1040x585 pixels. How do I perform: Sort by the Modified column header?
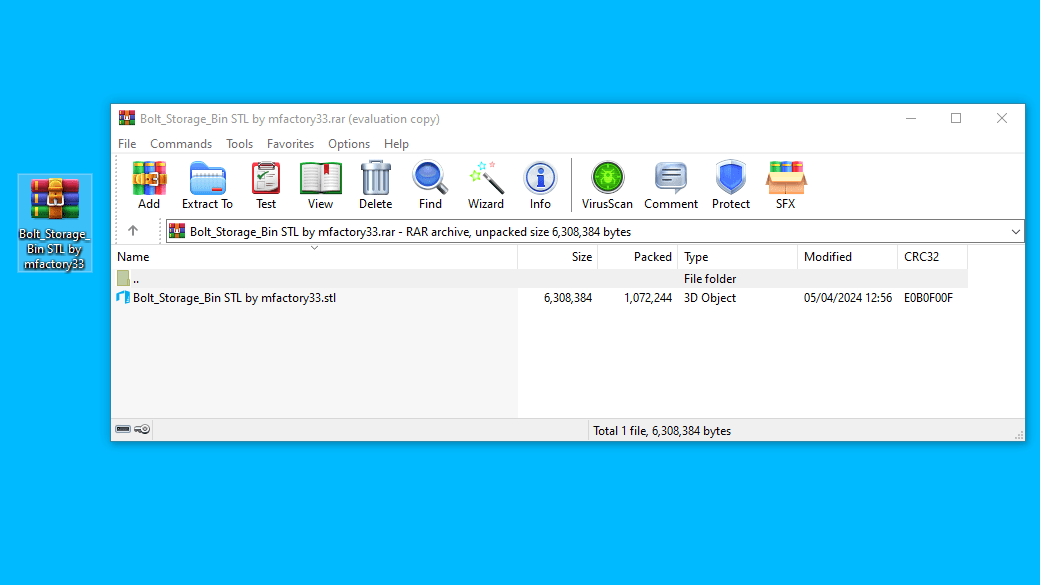[847, 257]
